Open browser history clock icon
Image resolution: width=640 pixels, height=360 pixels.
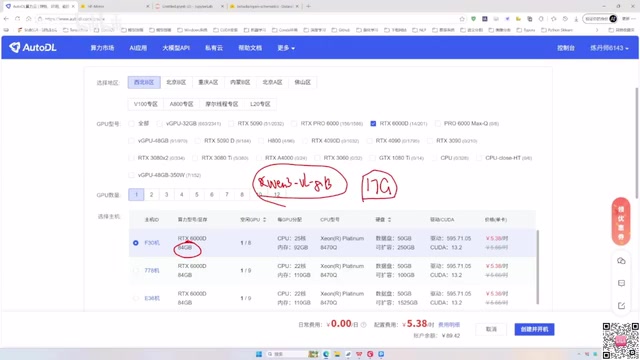(565, 19)
